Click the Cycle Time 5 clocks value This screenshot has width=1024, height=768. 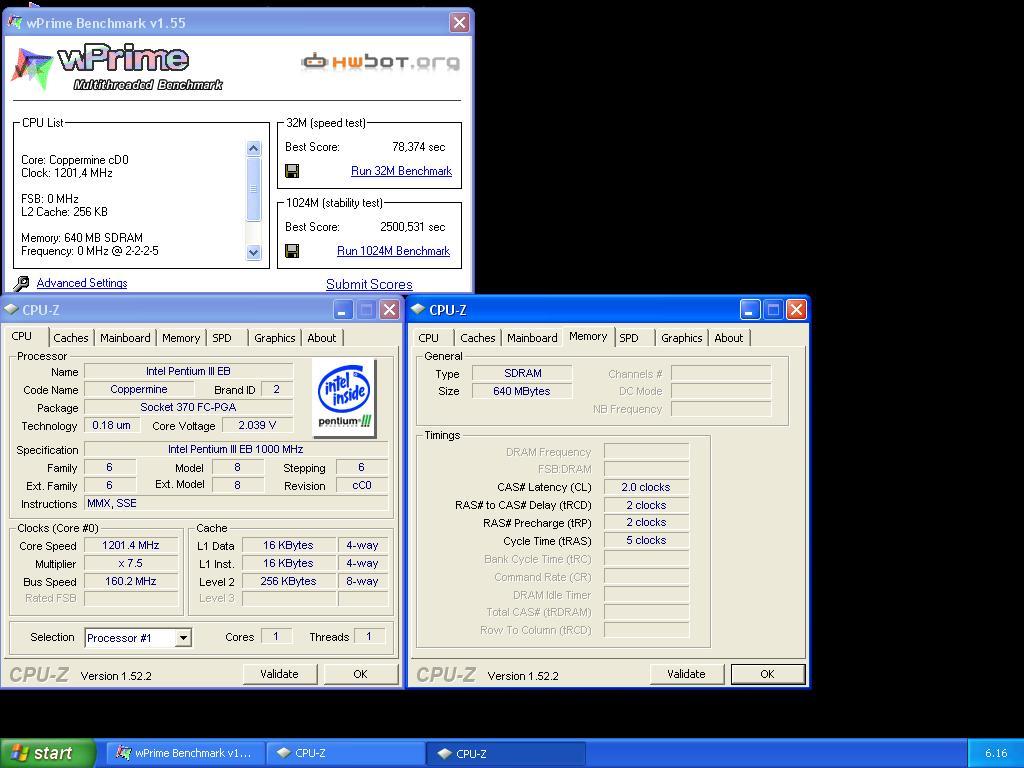coord(645,541)
